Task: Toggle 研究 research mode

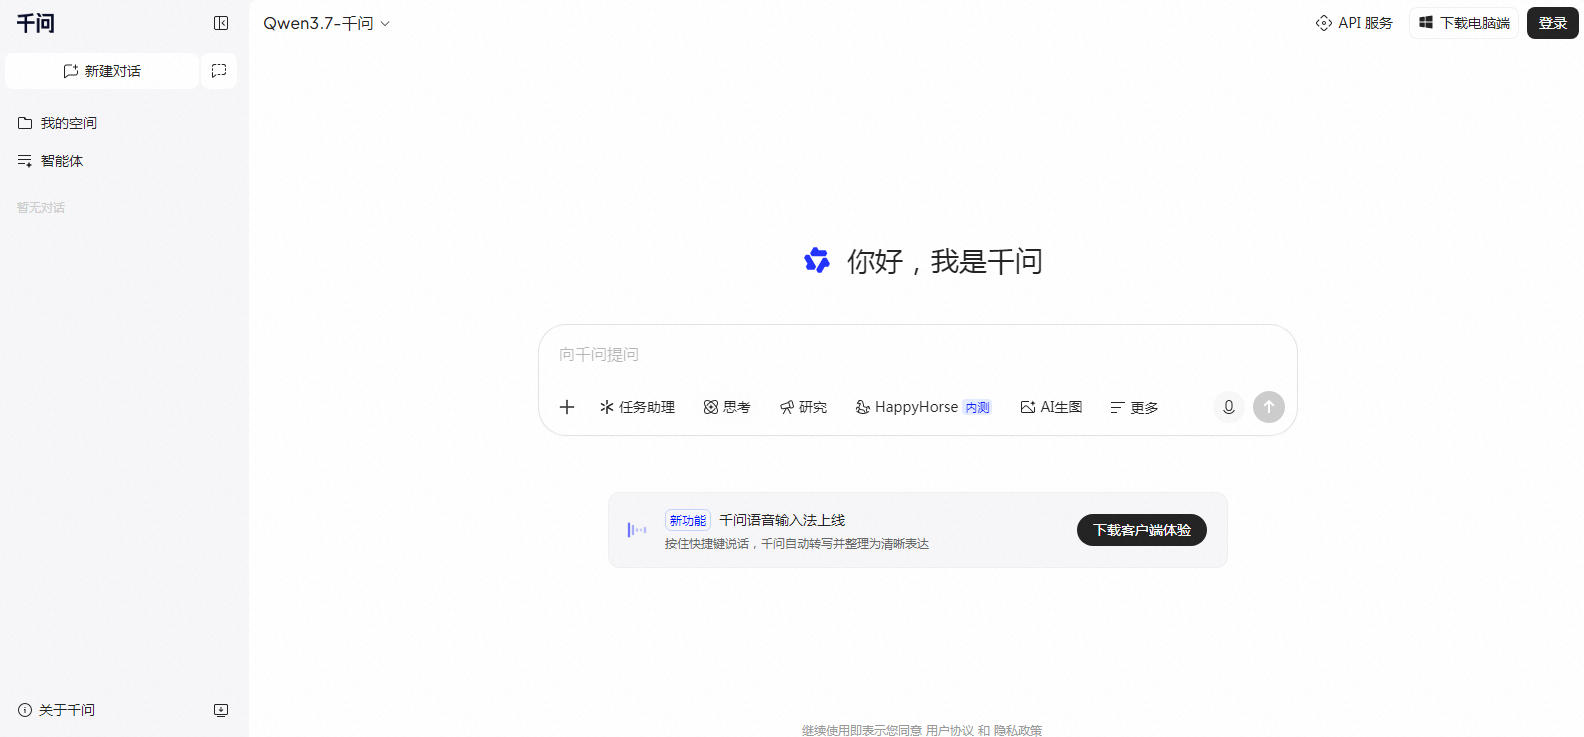Action: pos(803,407)
